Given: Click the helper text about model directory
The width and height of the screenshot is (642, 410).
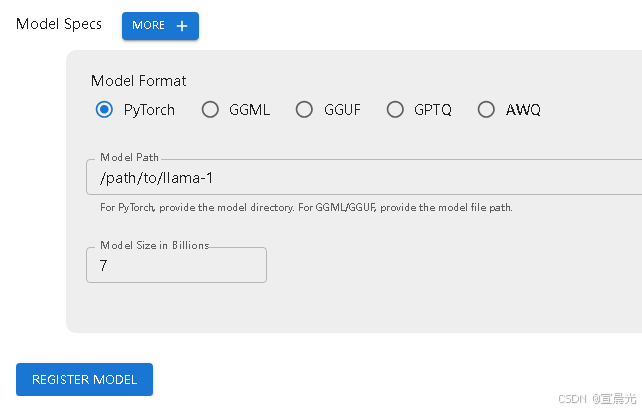Looking at the screenshot, I should (x=306, y=208).
